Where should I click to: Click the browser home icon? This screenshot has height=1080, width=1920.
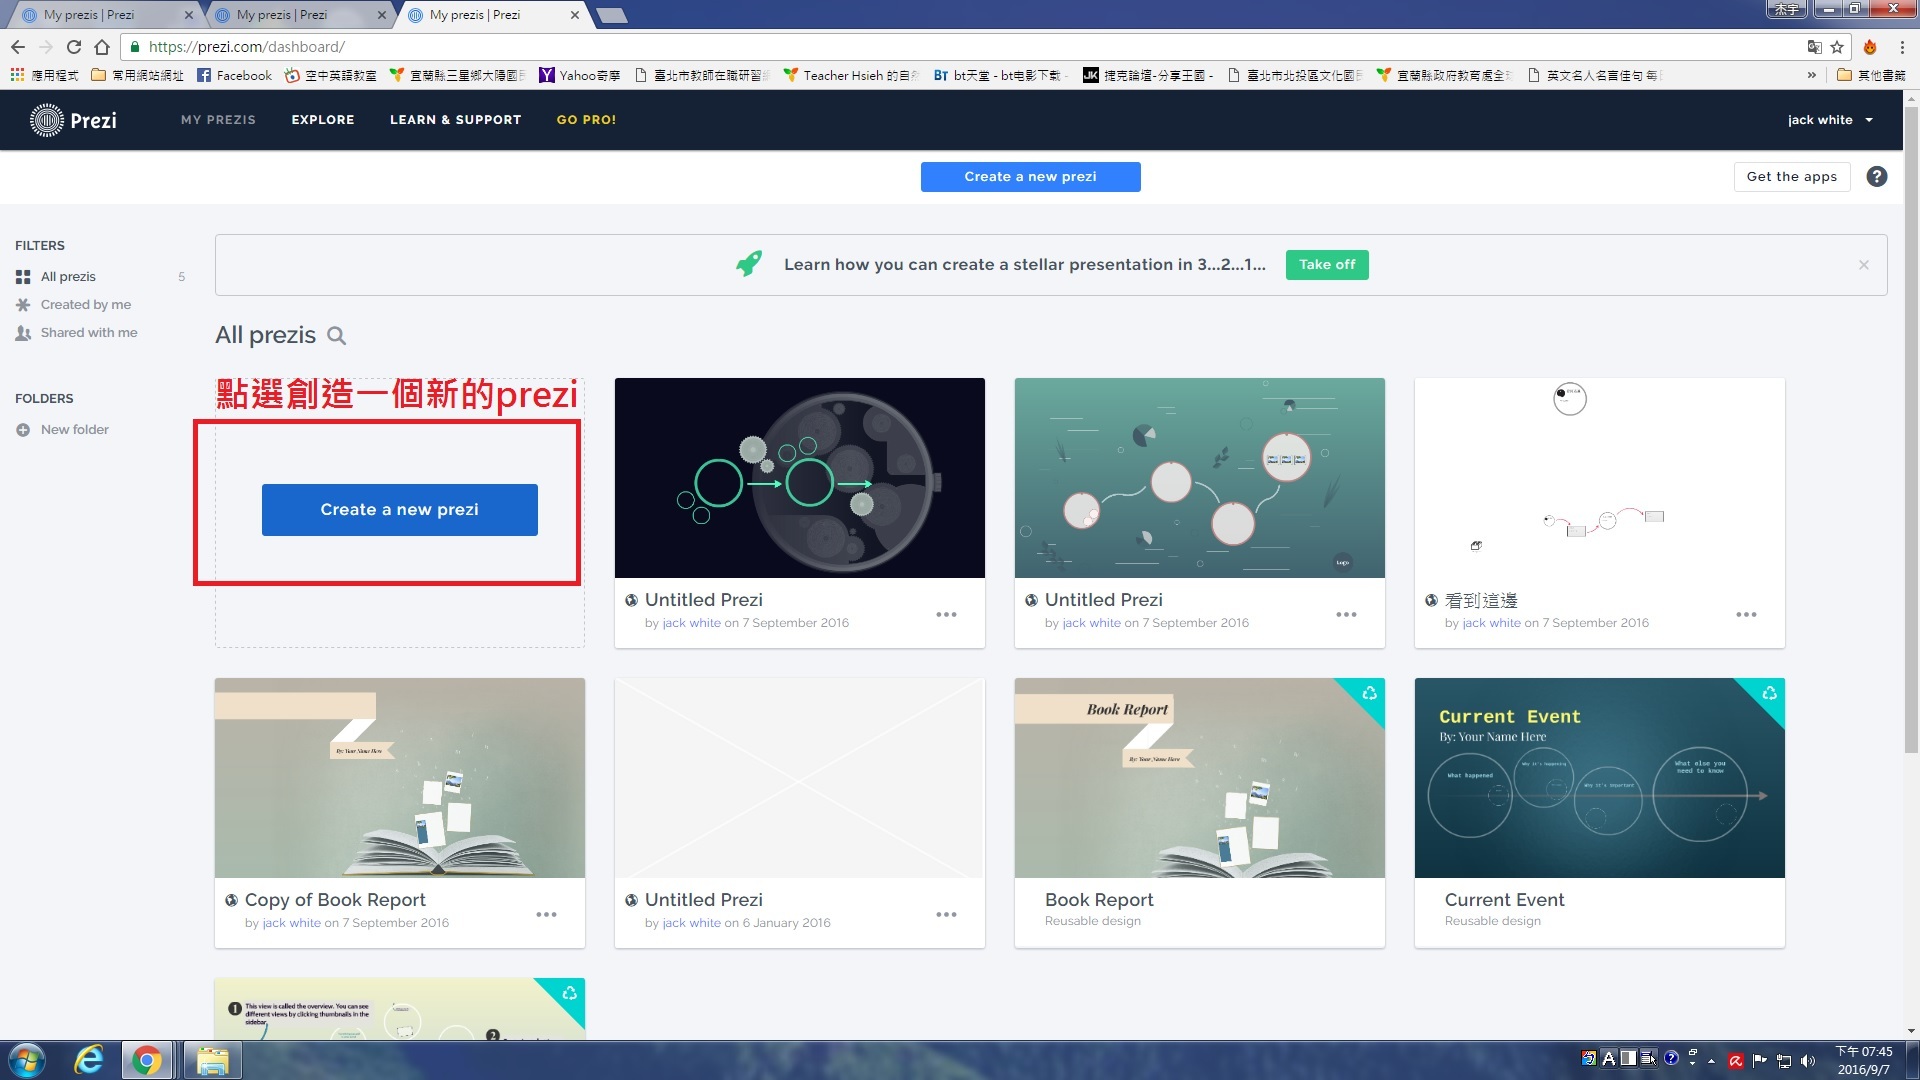point(102,47)
